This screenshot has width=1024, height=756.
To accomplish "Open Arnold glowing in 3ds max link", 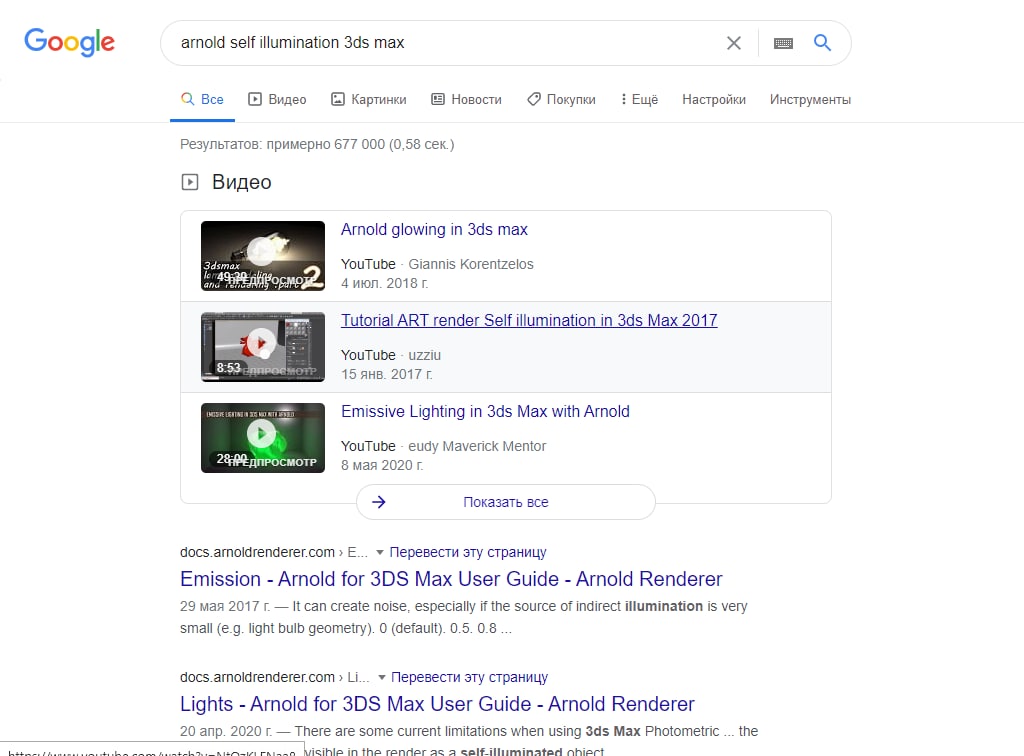I will [434, 229].
